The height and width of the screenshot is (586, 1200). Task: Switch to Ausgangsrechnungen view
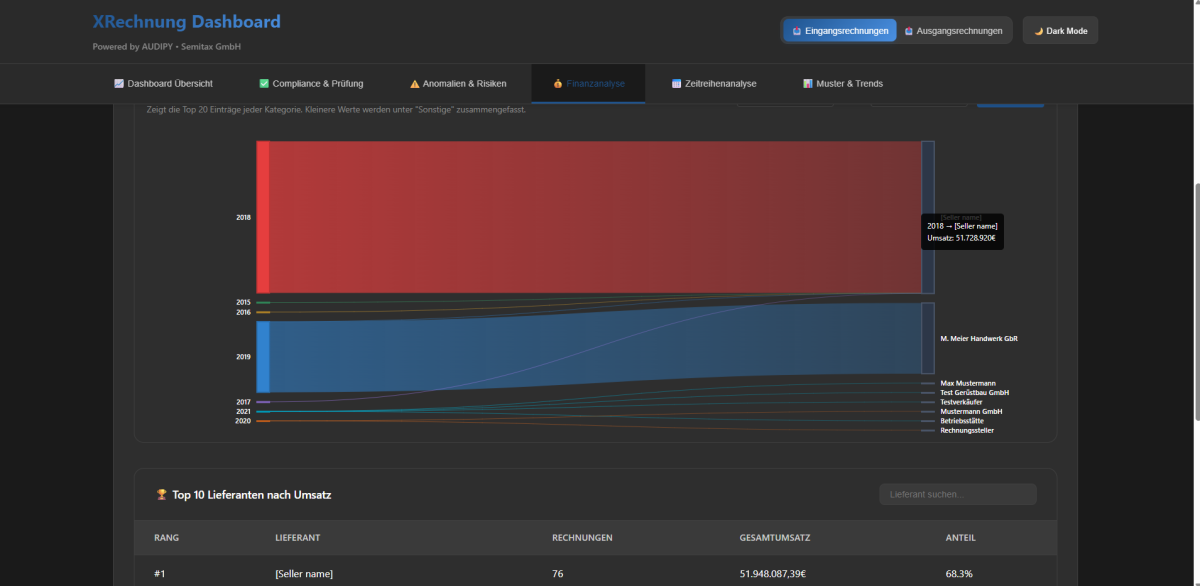[x=954, y=31]
